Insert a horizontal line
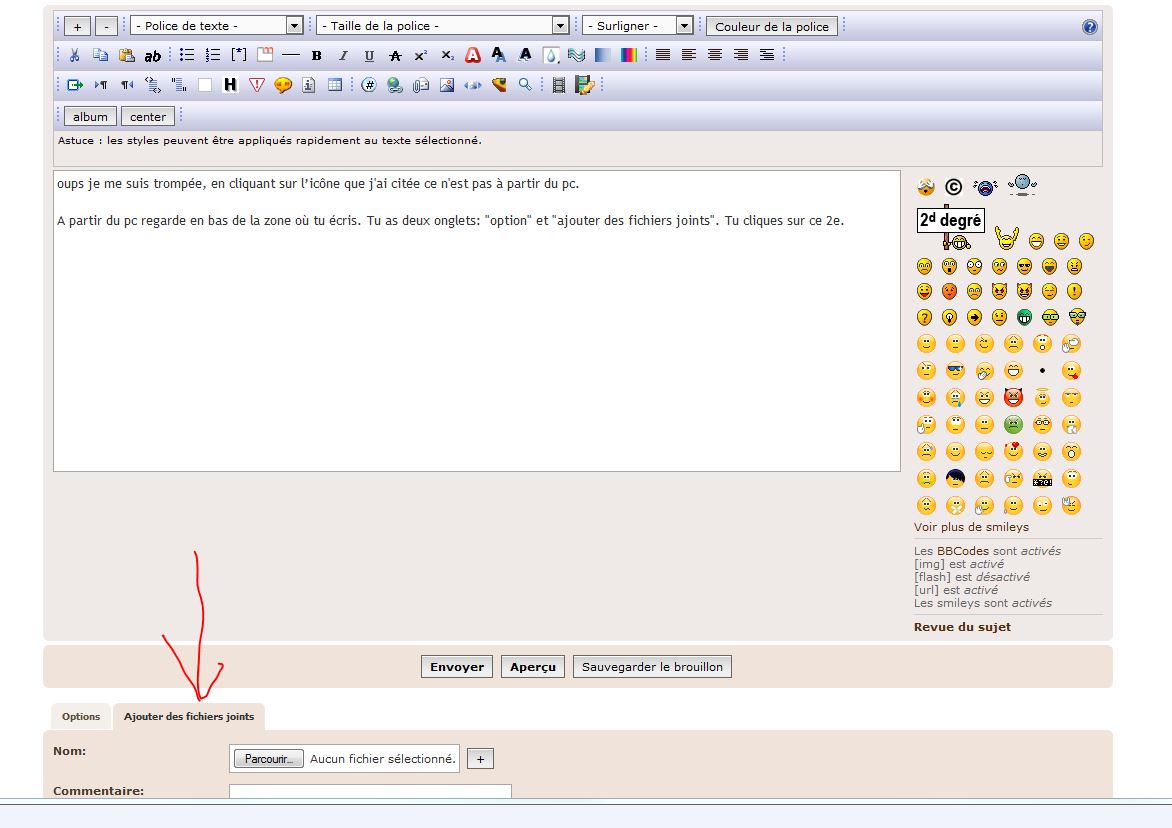 [291, 55]
